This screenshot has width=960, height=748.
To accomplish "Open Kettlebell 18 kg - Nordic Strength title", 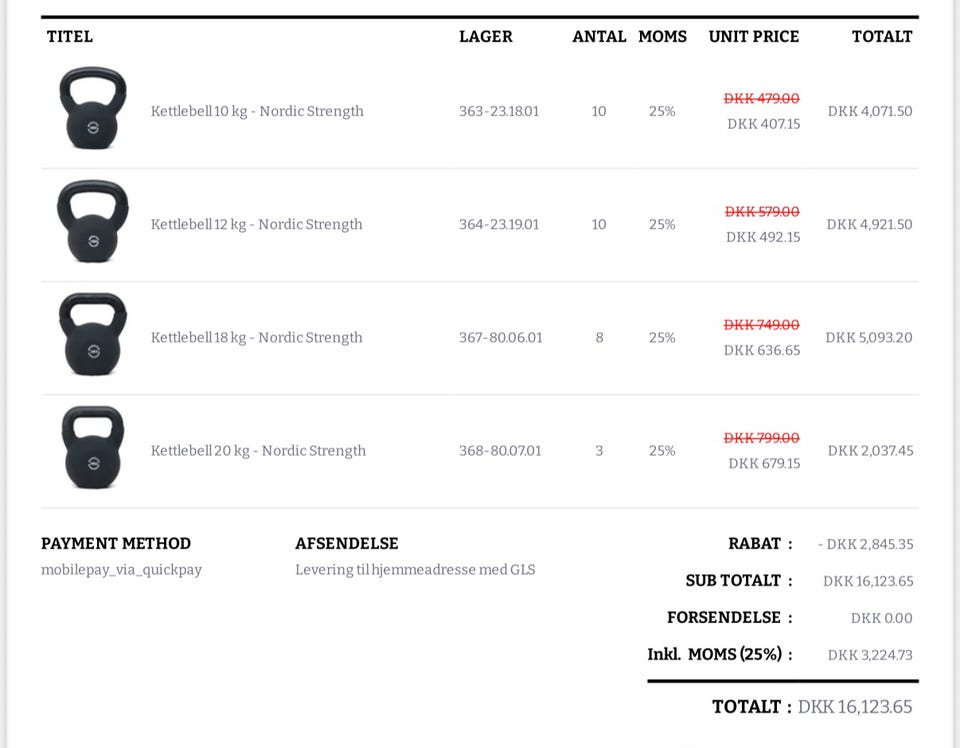I will tap(257, 337).
